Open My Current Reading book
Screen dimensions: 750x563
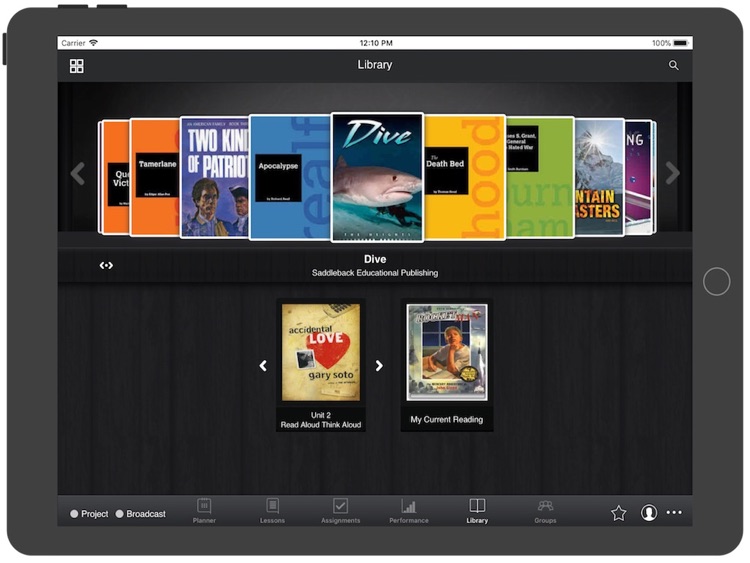coord(447,353)
